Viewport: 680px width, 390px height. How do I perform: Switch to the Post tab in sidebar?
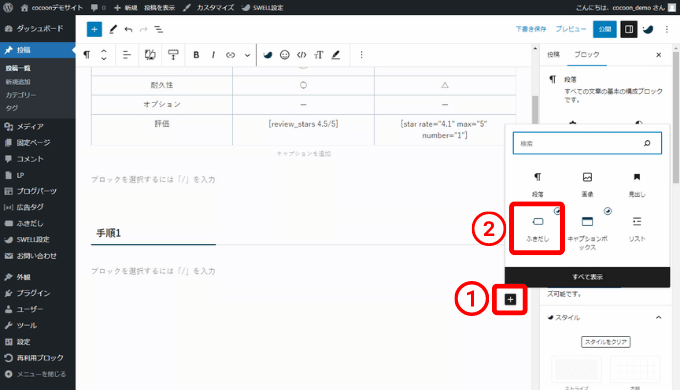[x=553, y=55]
